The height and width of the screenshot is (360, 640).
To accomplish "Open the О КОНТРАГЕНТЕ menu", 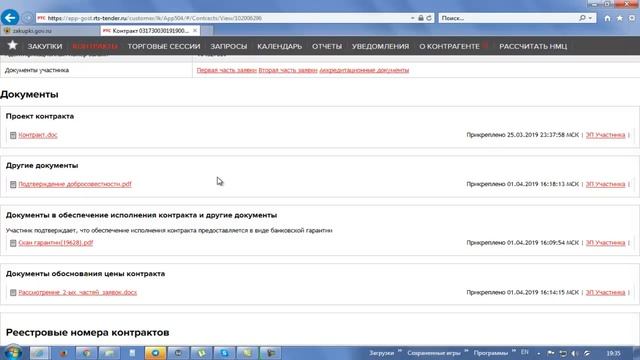I will click(x=449, y=47).
